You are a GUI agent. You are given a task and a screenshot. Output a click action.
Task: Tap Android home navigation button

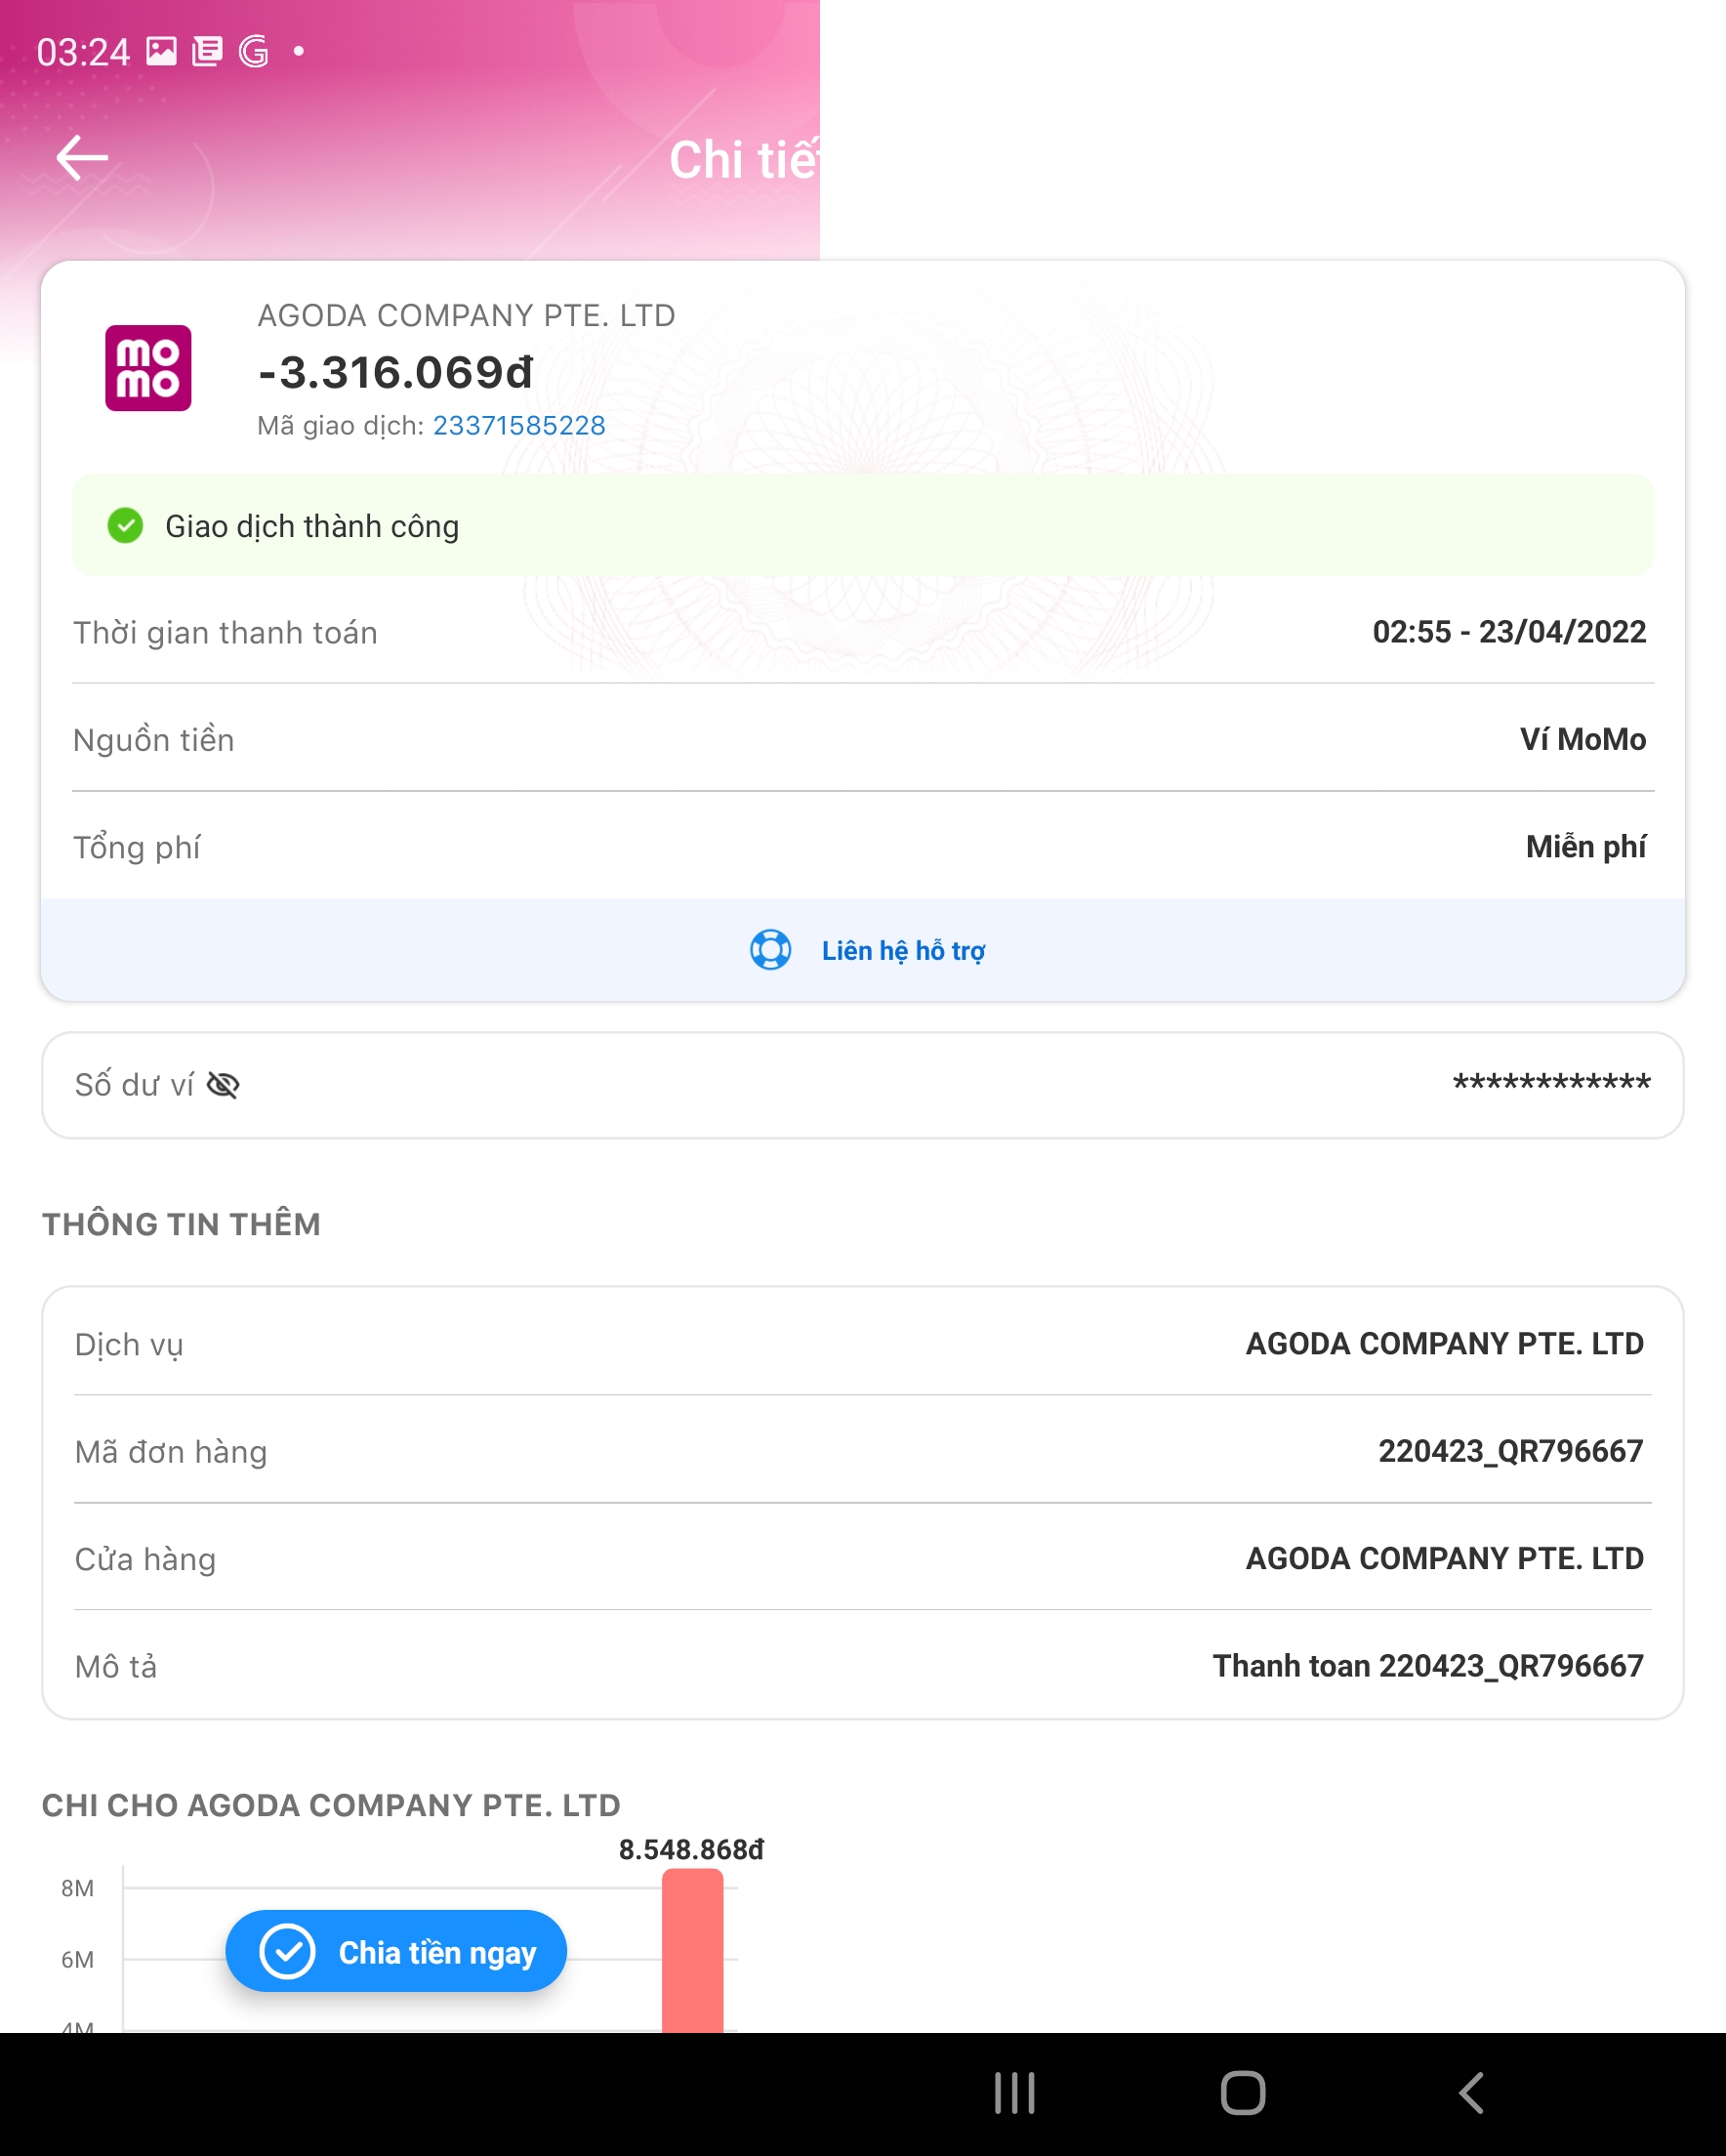pyautogui.click(x=1243, y=2092)
